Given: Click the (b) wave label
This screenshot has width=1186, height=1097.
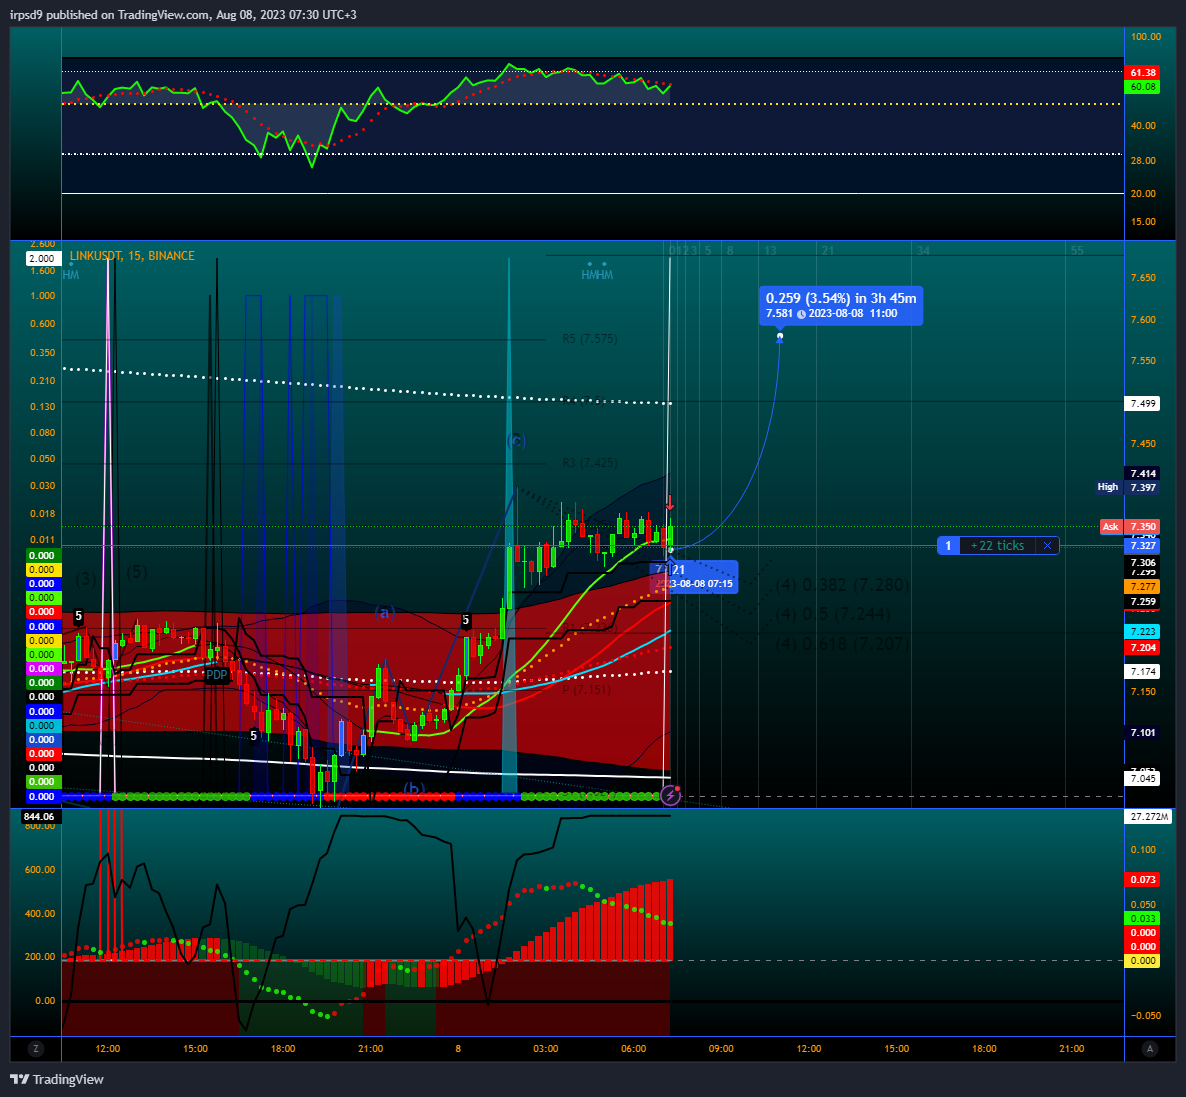Looking at the screenshot, I should pos(413,788).
